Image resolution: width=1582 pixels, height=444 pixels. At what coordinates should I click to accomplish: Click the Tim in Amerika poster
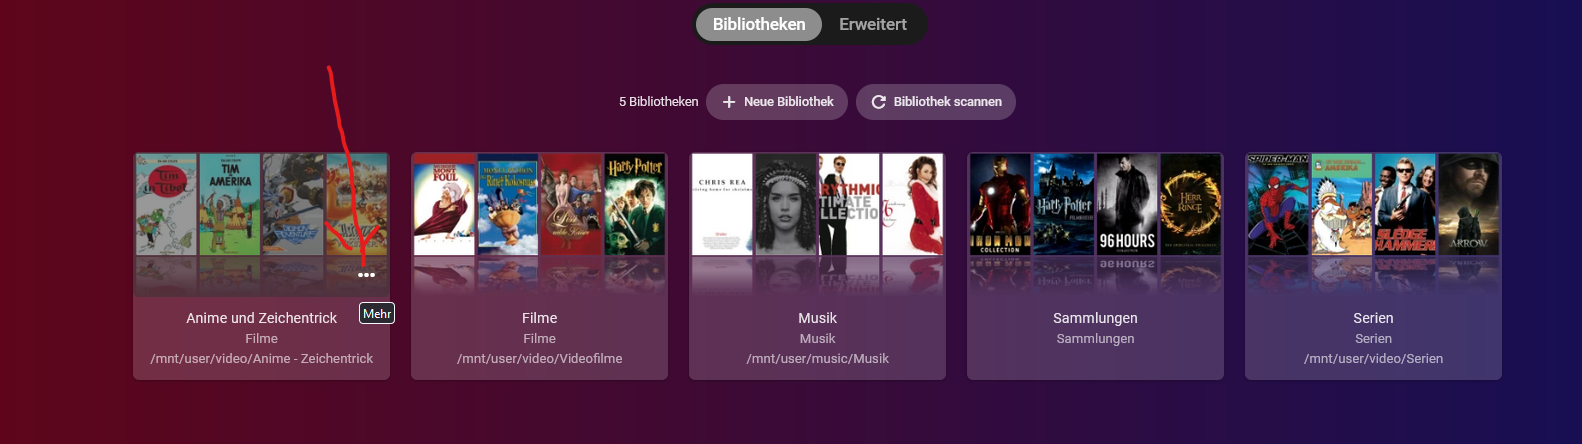tap(230, 205)
